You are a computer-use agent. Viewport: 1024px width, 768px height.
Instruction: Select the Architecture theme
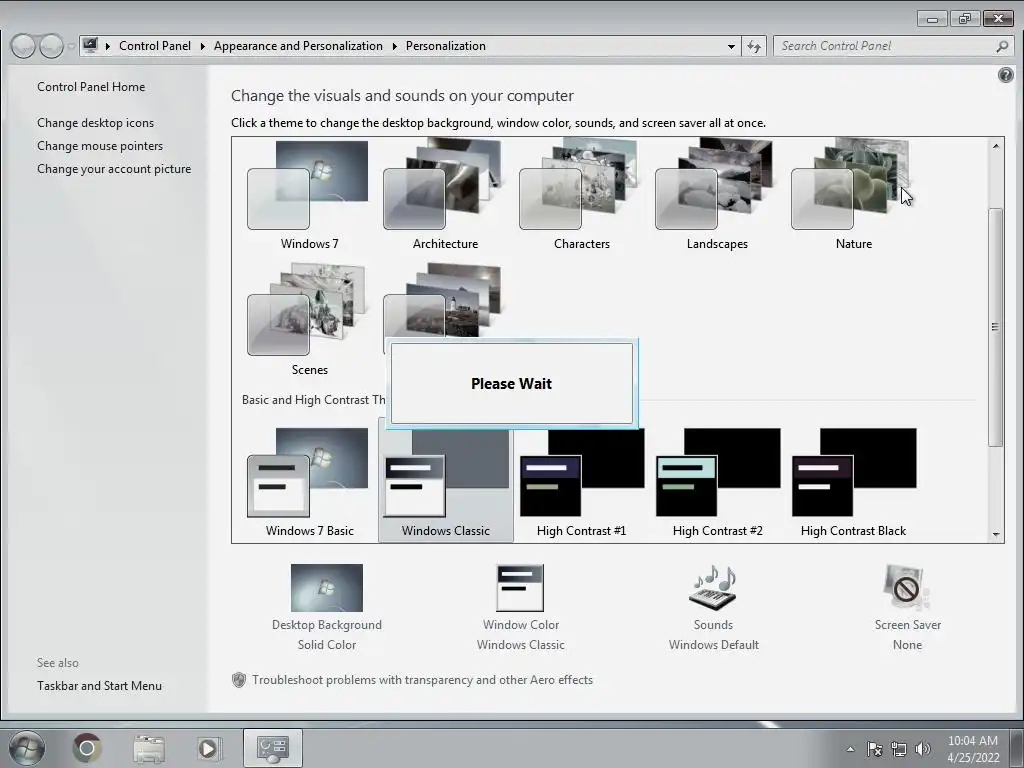445,196
